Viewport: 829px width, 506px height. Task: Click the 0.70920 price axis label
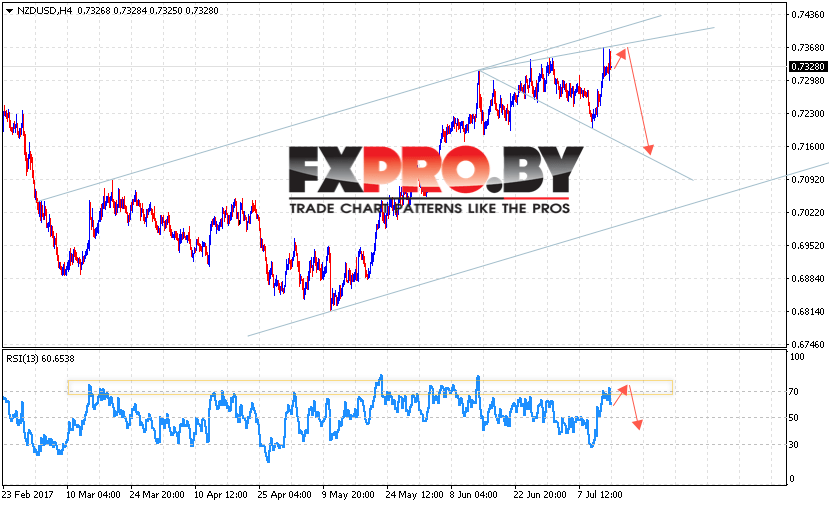(808, 180)
